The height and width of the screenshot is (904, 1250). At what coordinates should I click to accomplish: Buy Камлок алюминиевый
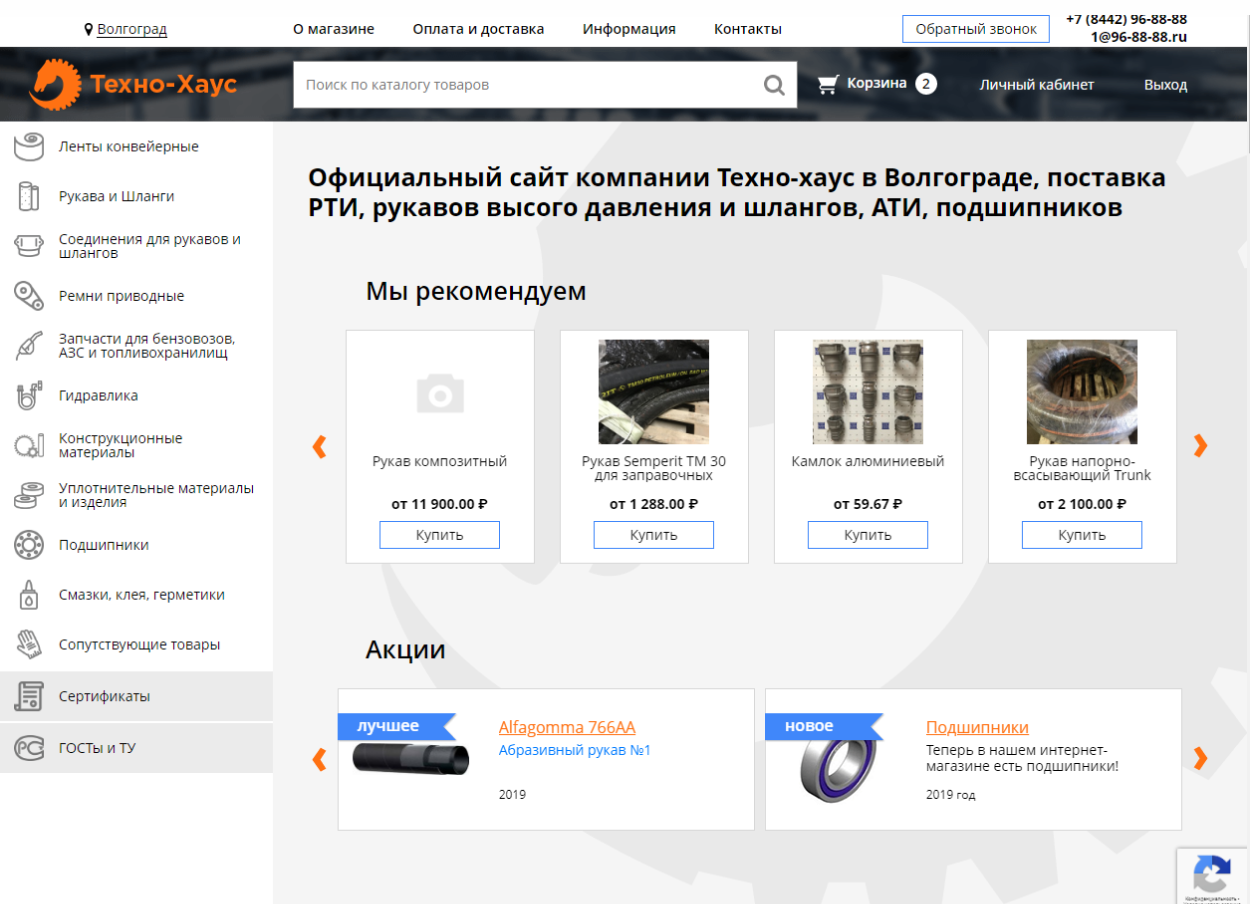[868, 535]
